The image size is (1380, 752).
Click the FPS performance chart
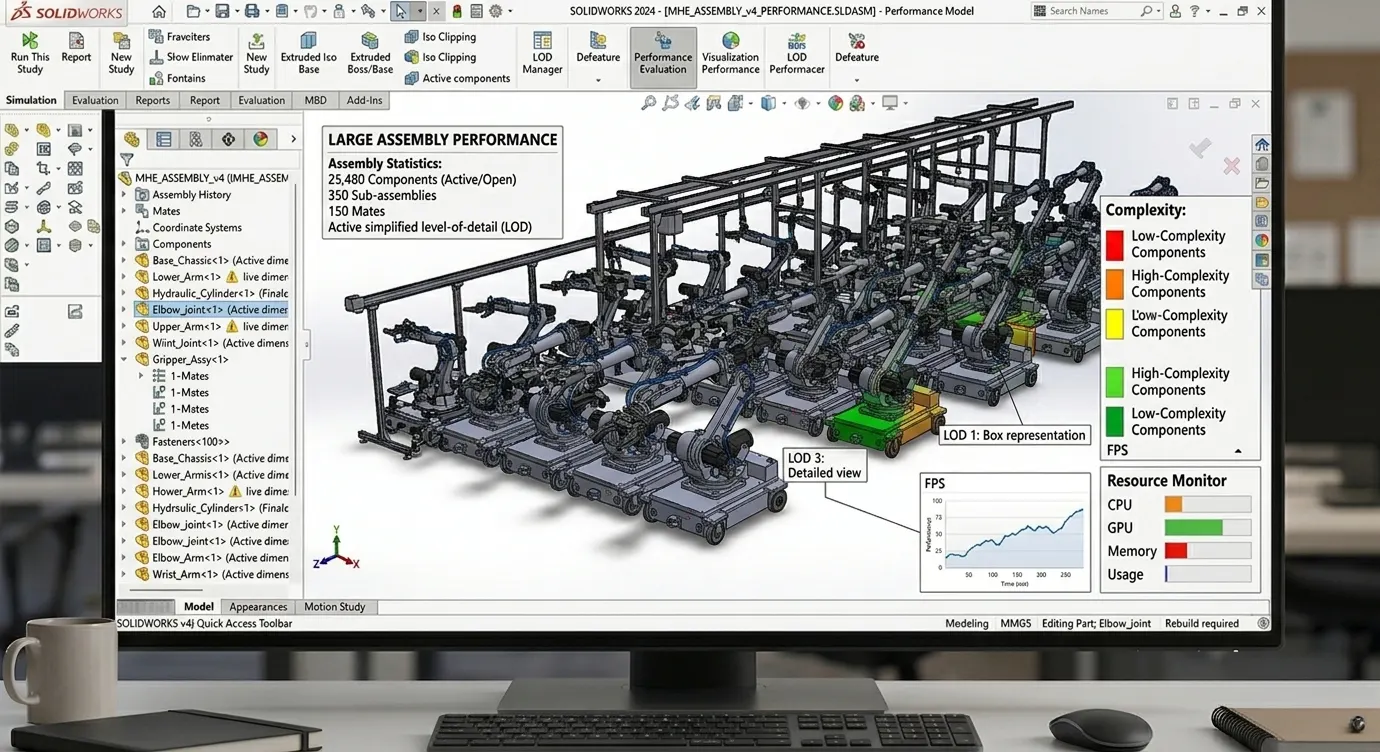pos(1005,533)
